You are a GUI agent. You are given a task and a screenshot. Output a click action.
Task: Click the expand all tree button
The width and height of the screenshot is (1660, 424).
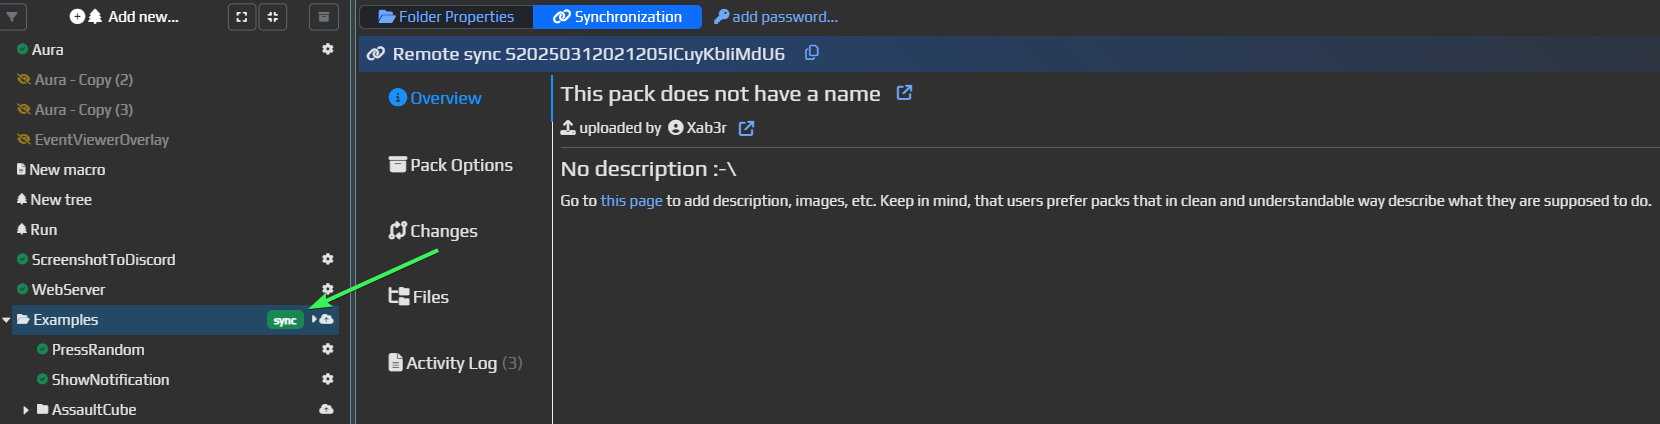point(242,17)
